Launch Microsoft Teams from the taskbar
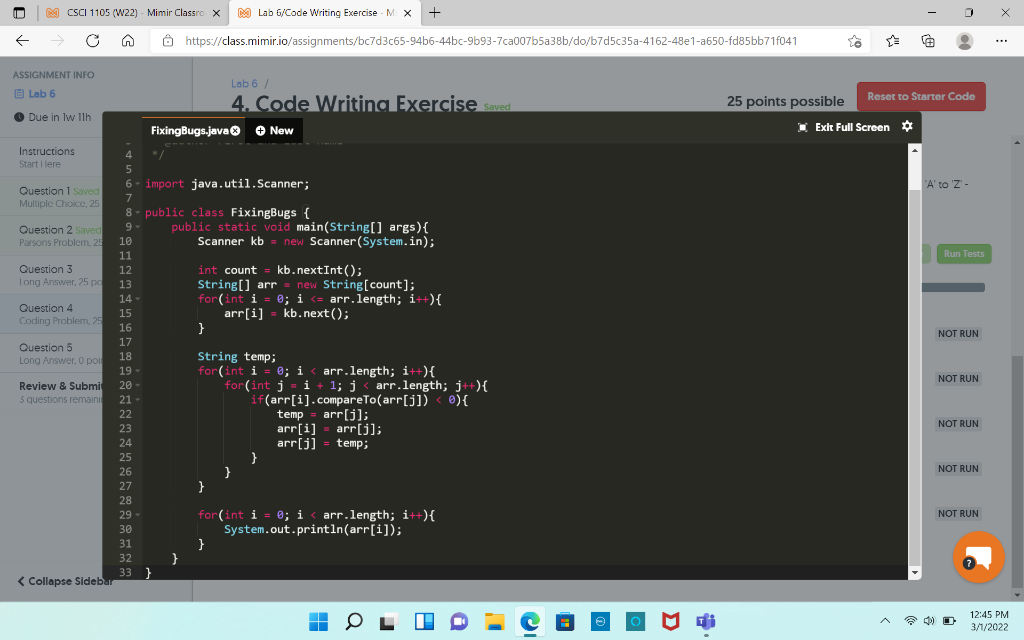Screen dimensions: 1024x640 coord(705,621)
